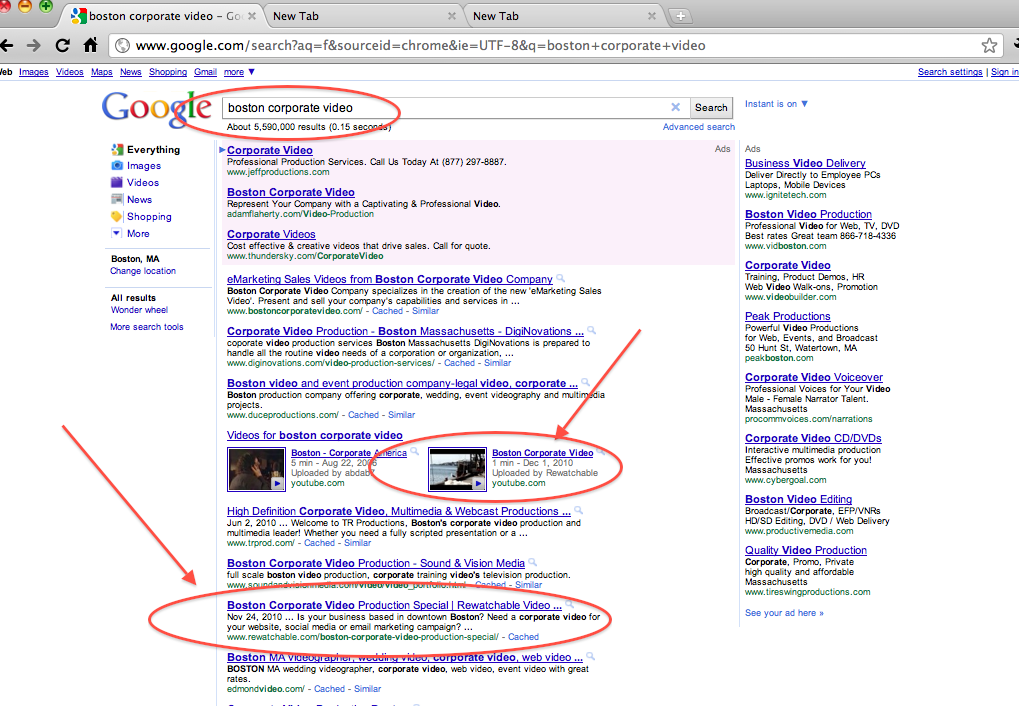Open Similar link for duceproductions.com result
Screen dimensions: 1019x706
pyautogui.click(x=401, y=415)
